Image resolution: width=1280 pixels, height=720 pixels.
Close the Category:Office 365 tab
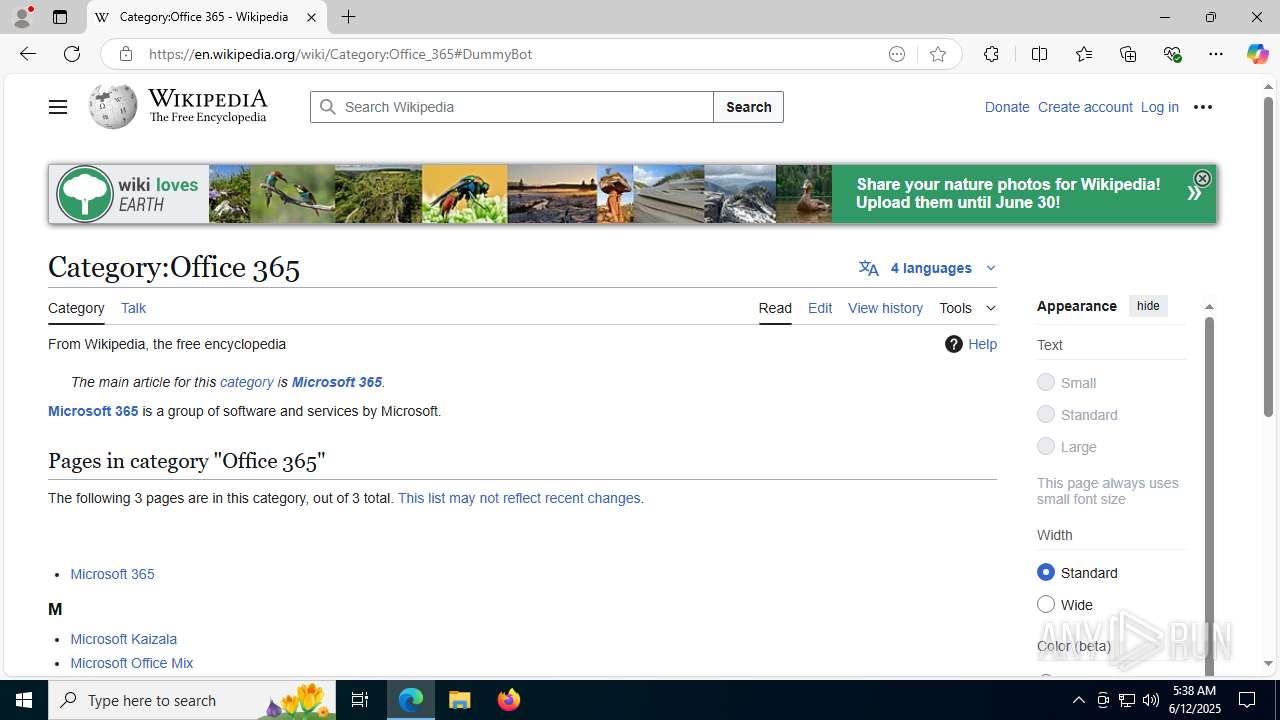click(x=311, y=17)
